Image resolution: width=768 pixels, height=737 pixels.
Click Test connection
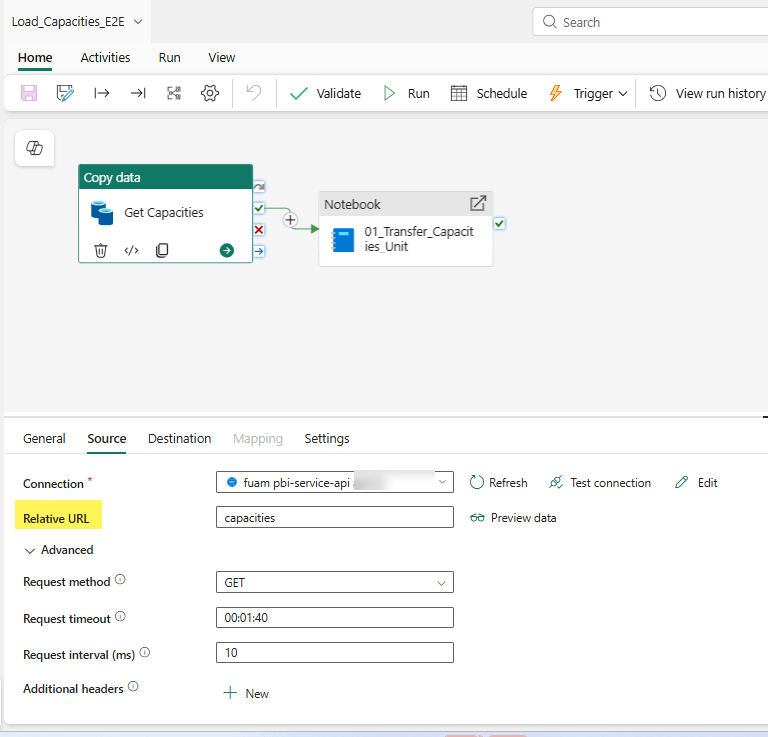pos(599,483)
